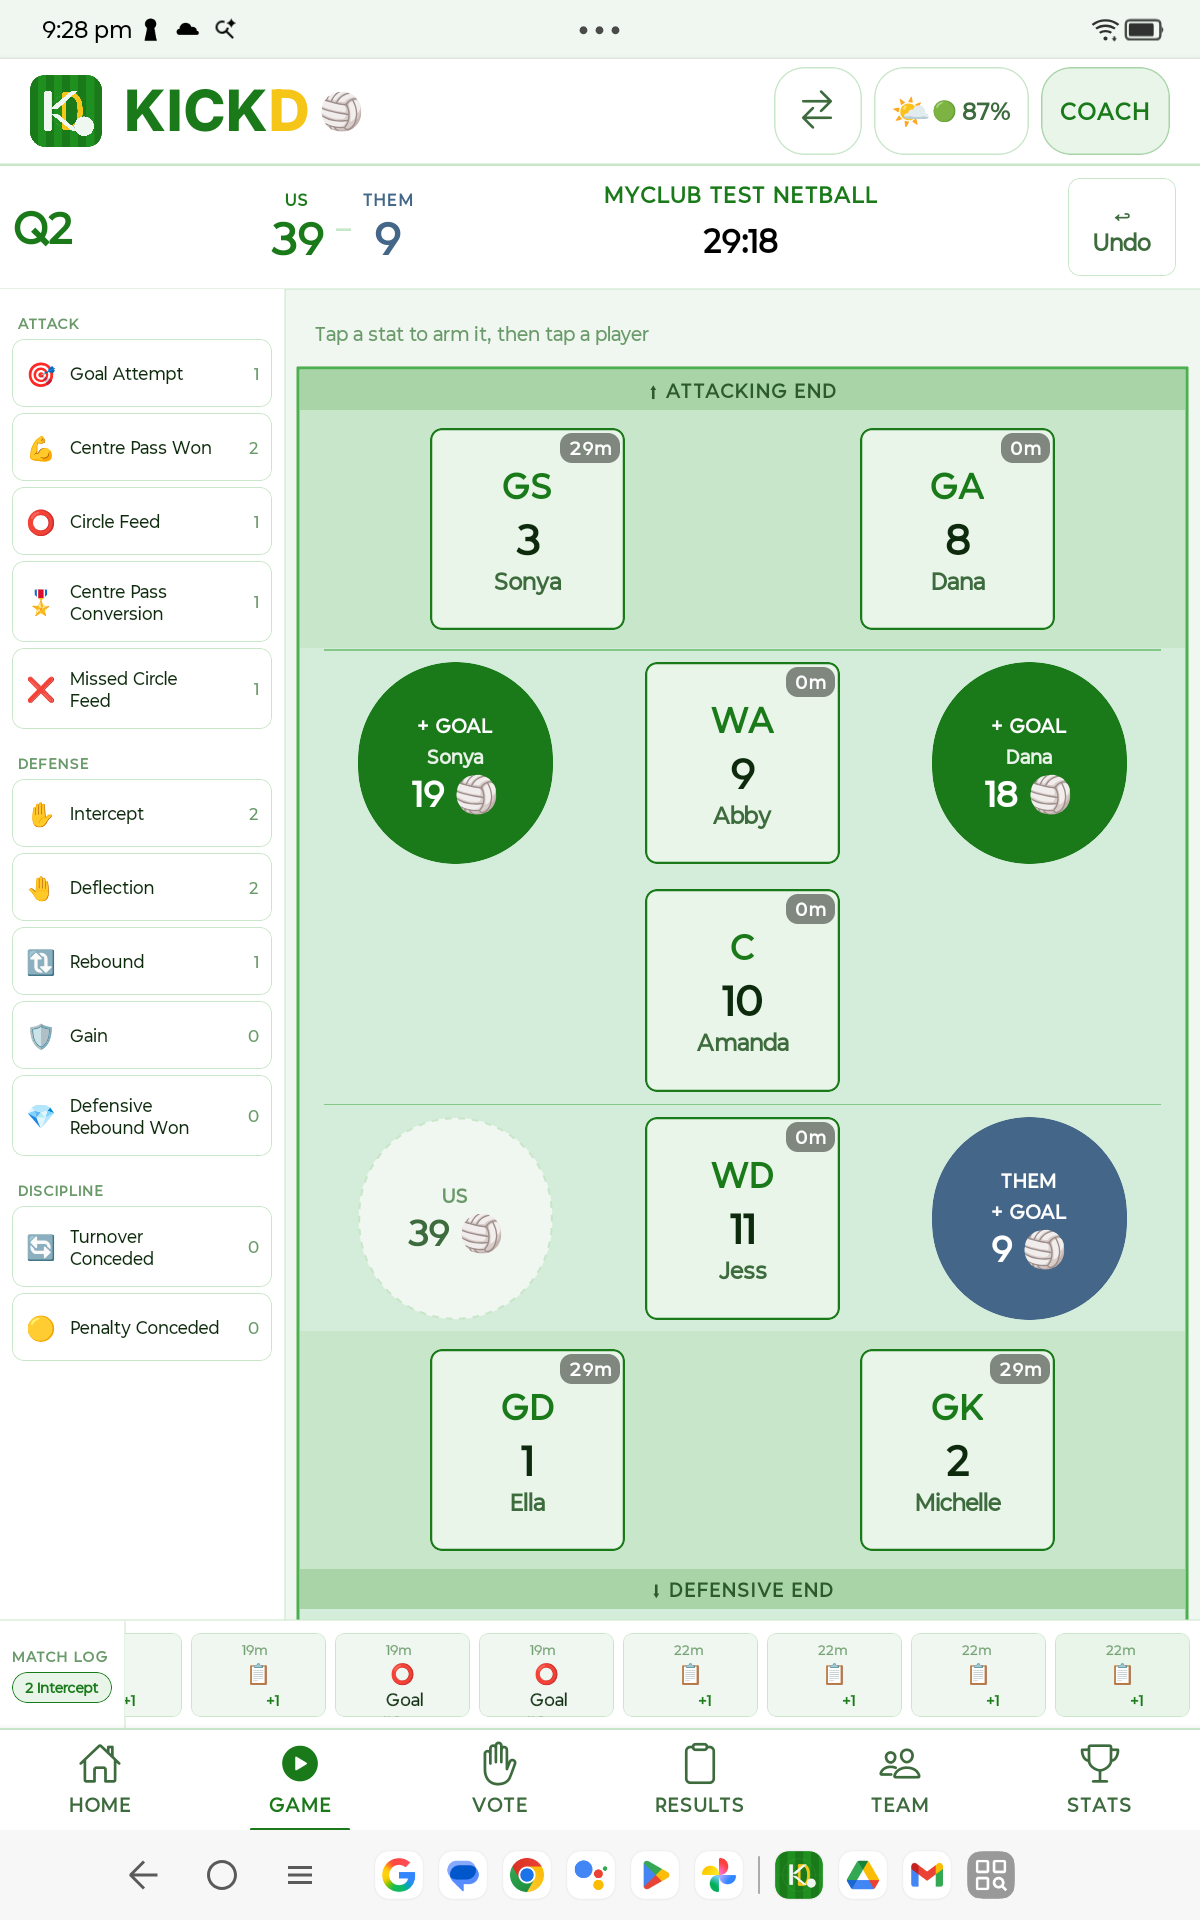Screen dimensions: 1200x1920
Task: Record a THEM goal
Action: 1029,1218
